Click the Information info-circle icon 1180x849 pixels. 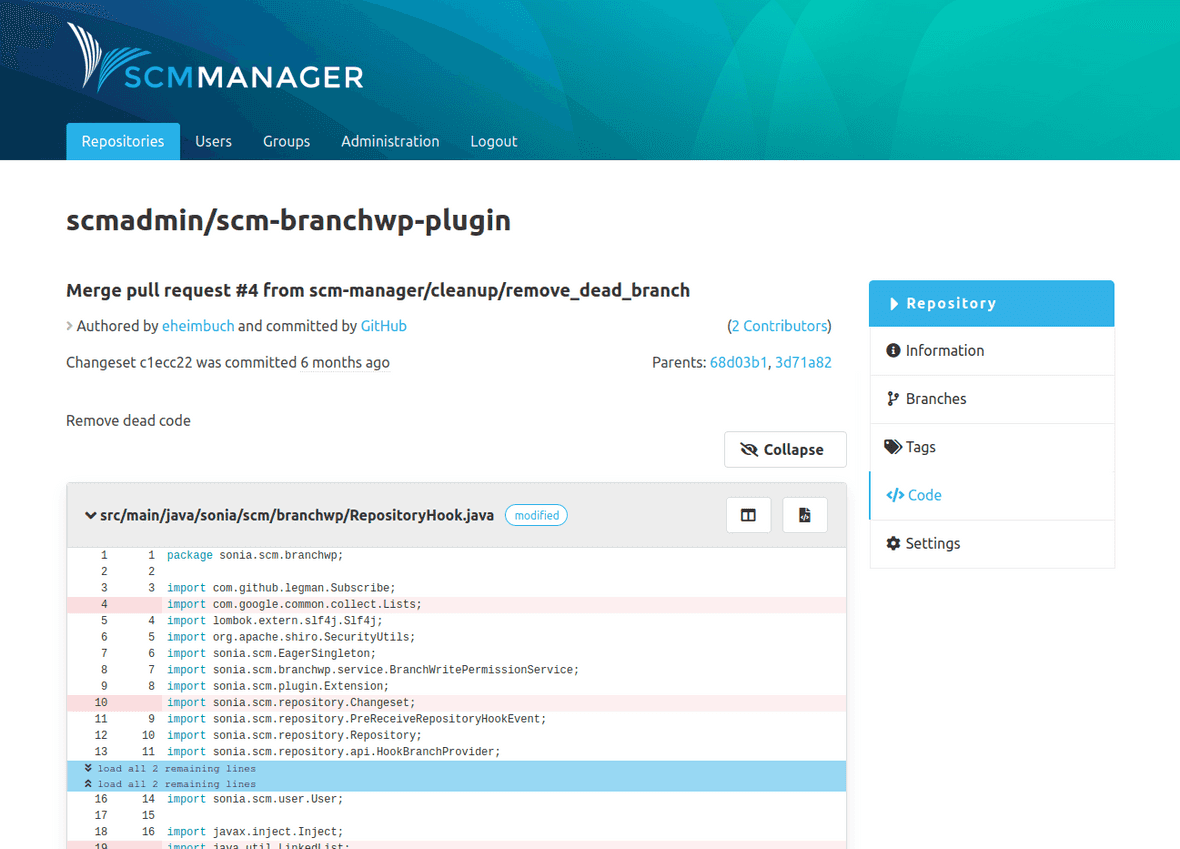(x=893, y=350)
